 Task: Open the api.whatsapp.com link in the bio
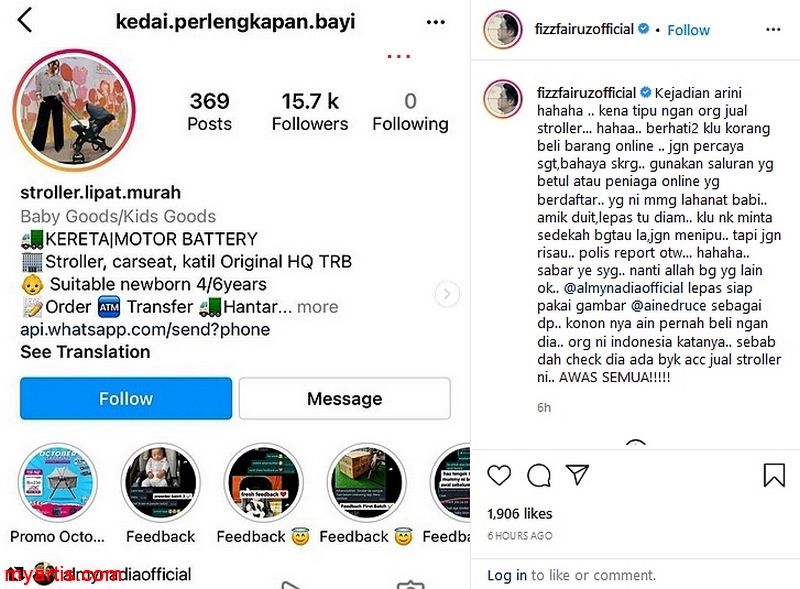click(145, 329)
